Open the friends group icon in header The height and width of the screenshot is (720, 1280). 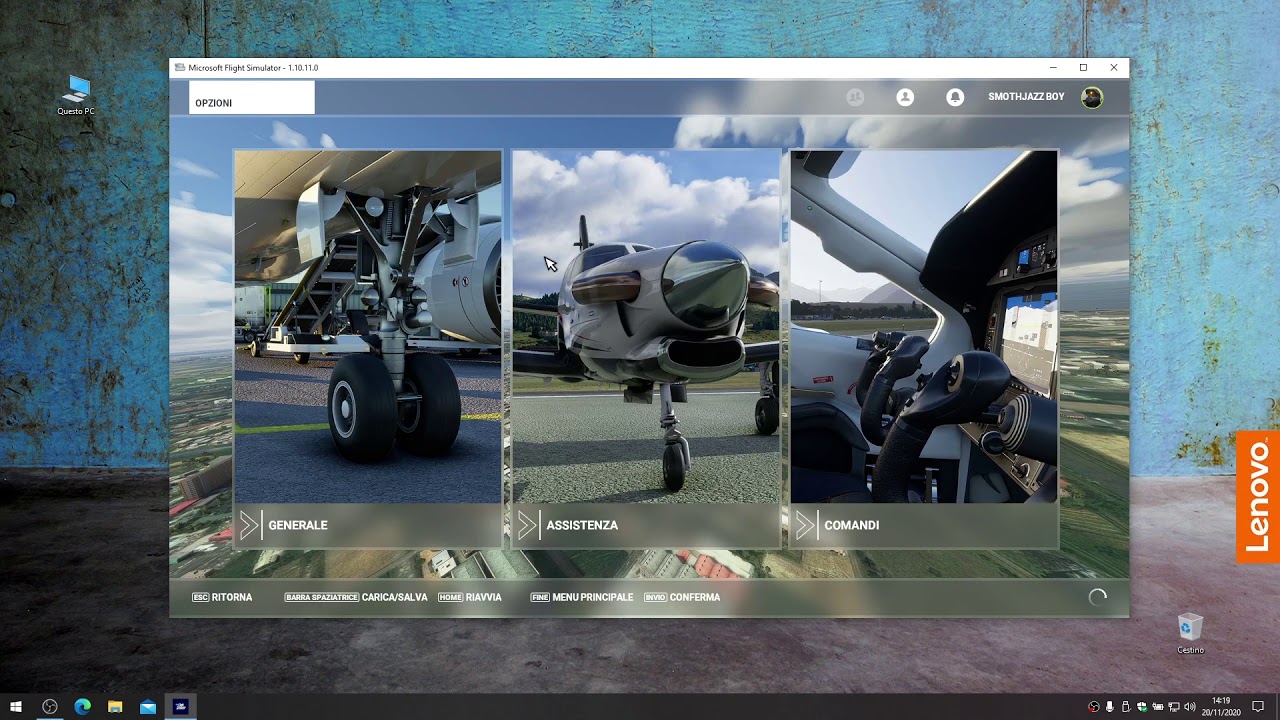pyautogui.click(x=855, y=97)
